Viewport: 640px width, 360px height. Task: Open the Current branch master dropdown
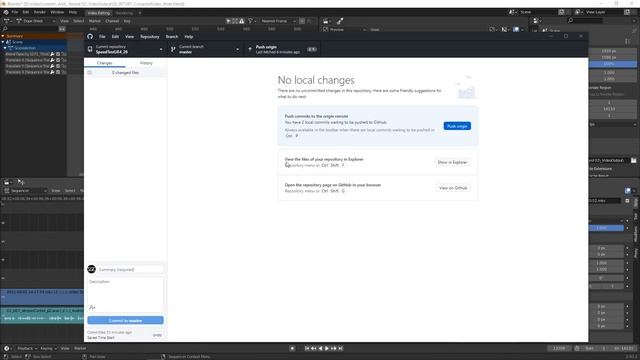click(205, 49)
